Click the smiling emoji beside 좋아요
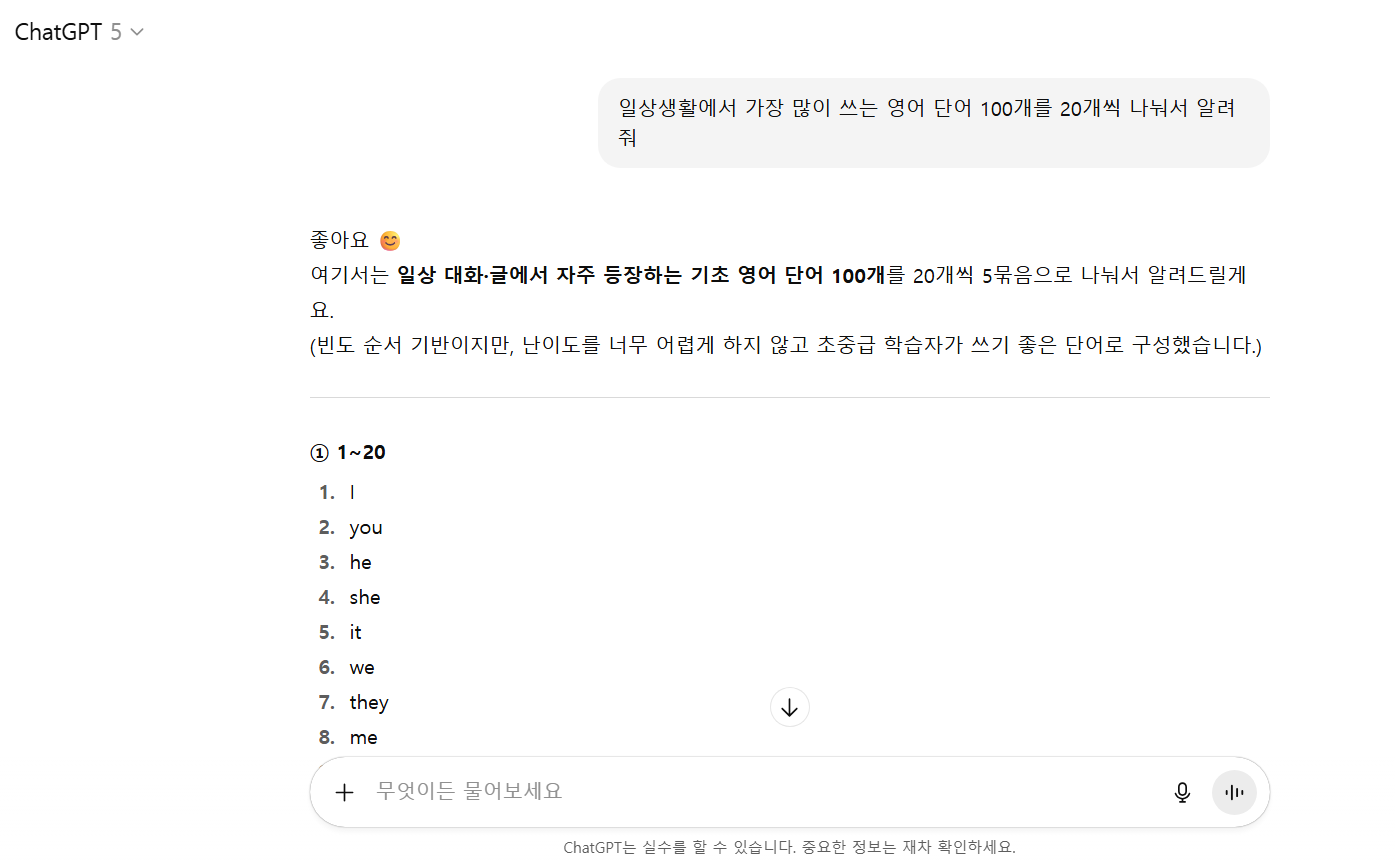The height and width of the screenshot is (861, 1395). coord(389,240)
